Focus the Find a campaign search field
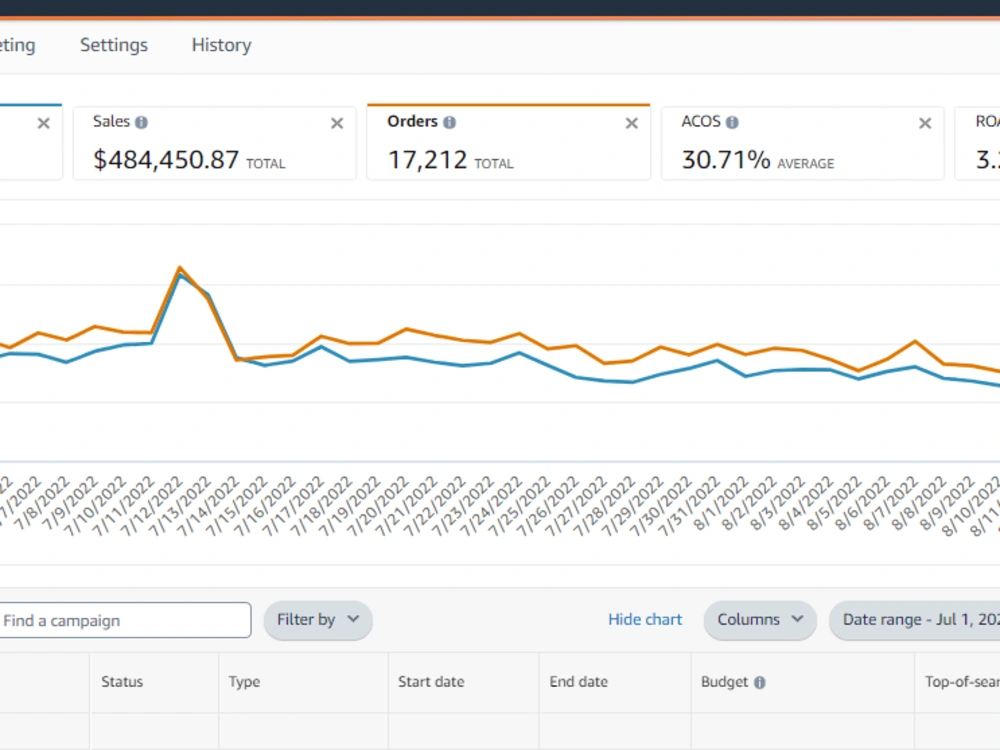This screenshot has height=750, width=1000. [x=124, y=620]
